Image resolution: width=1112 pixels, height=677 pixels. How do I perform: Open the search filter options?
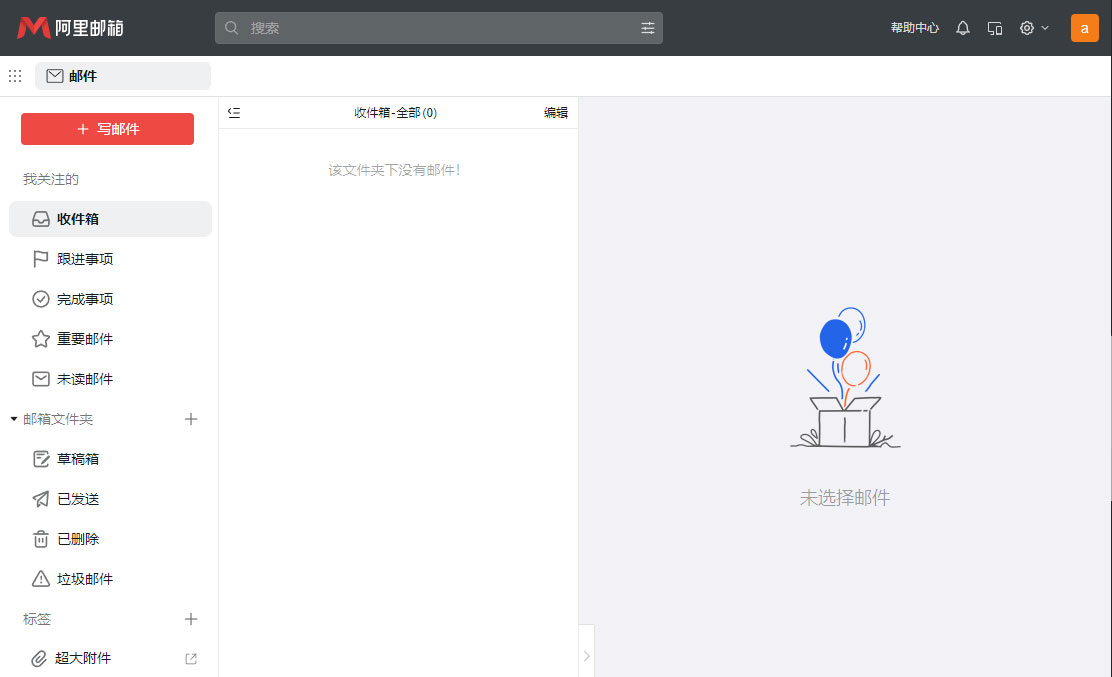pos(648,27)
